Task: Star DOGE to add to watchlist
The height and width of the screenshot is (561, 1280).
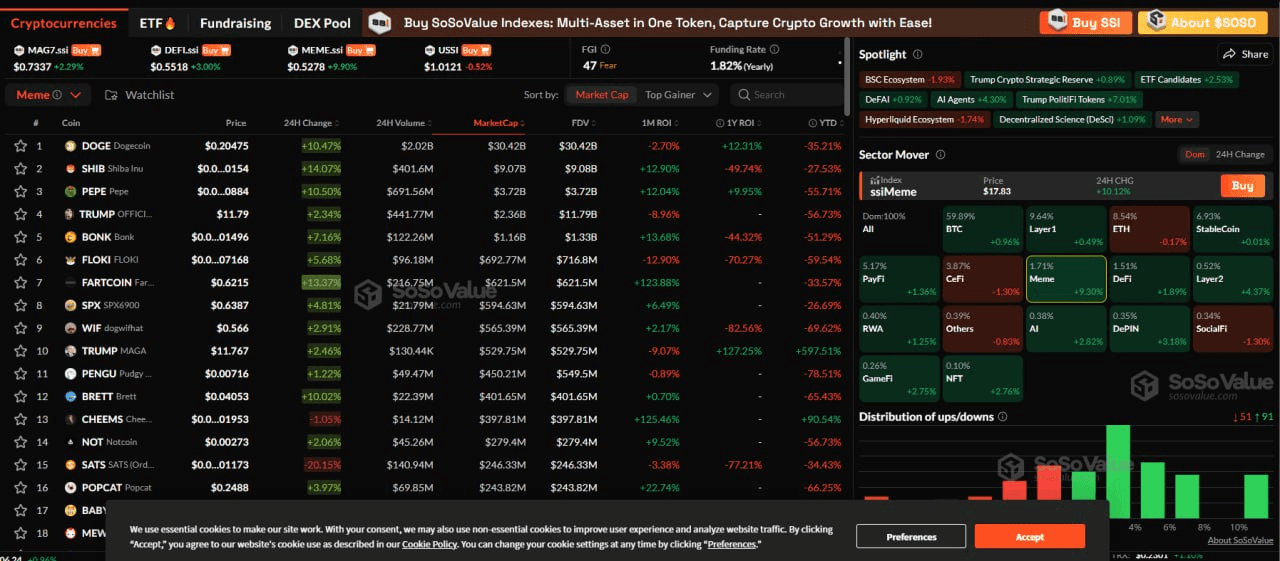Action: click(20, 146)
